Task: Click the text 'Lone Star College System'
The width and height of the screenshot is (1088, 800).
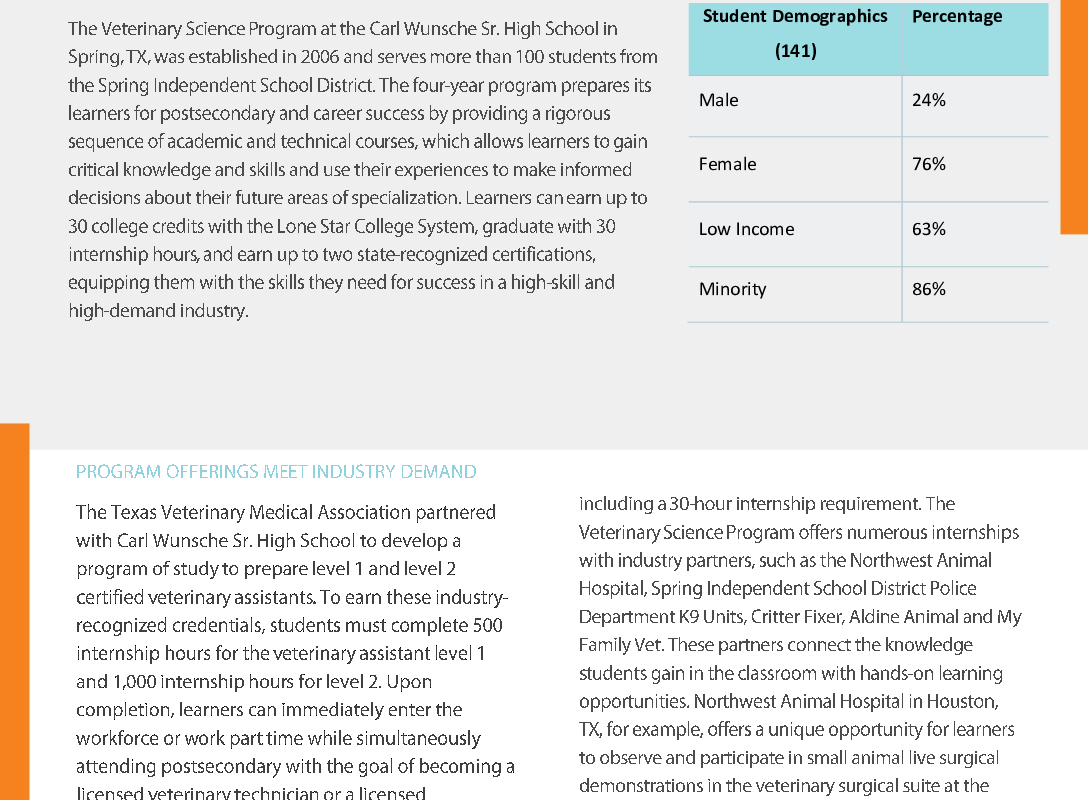Action: point(376,226)
